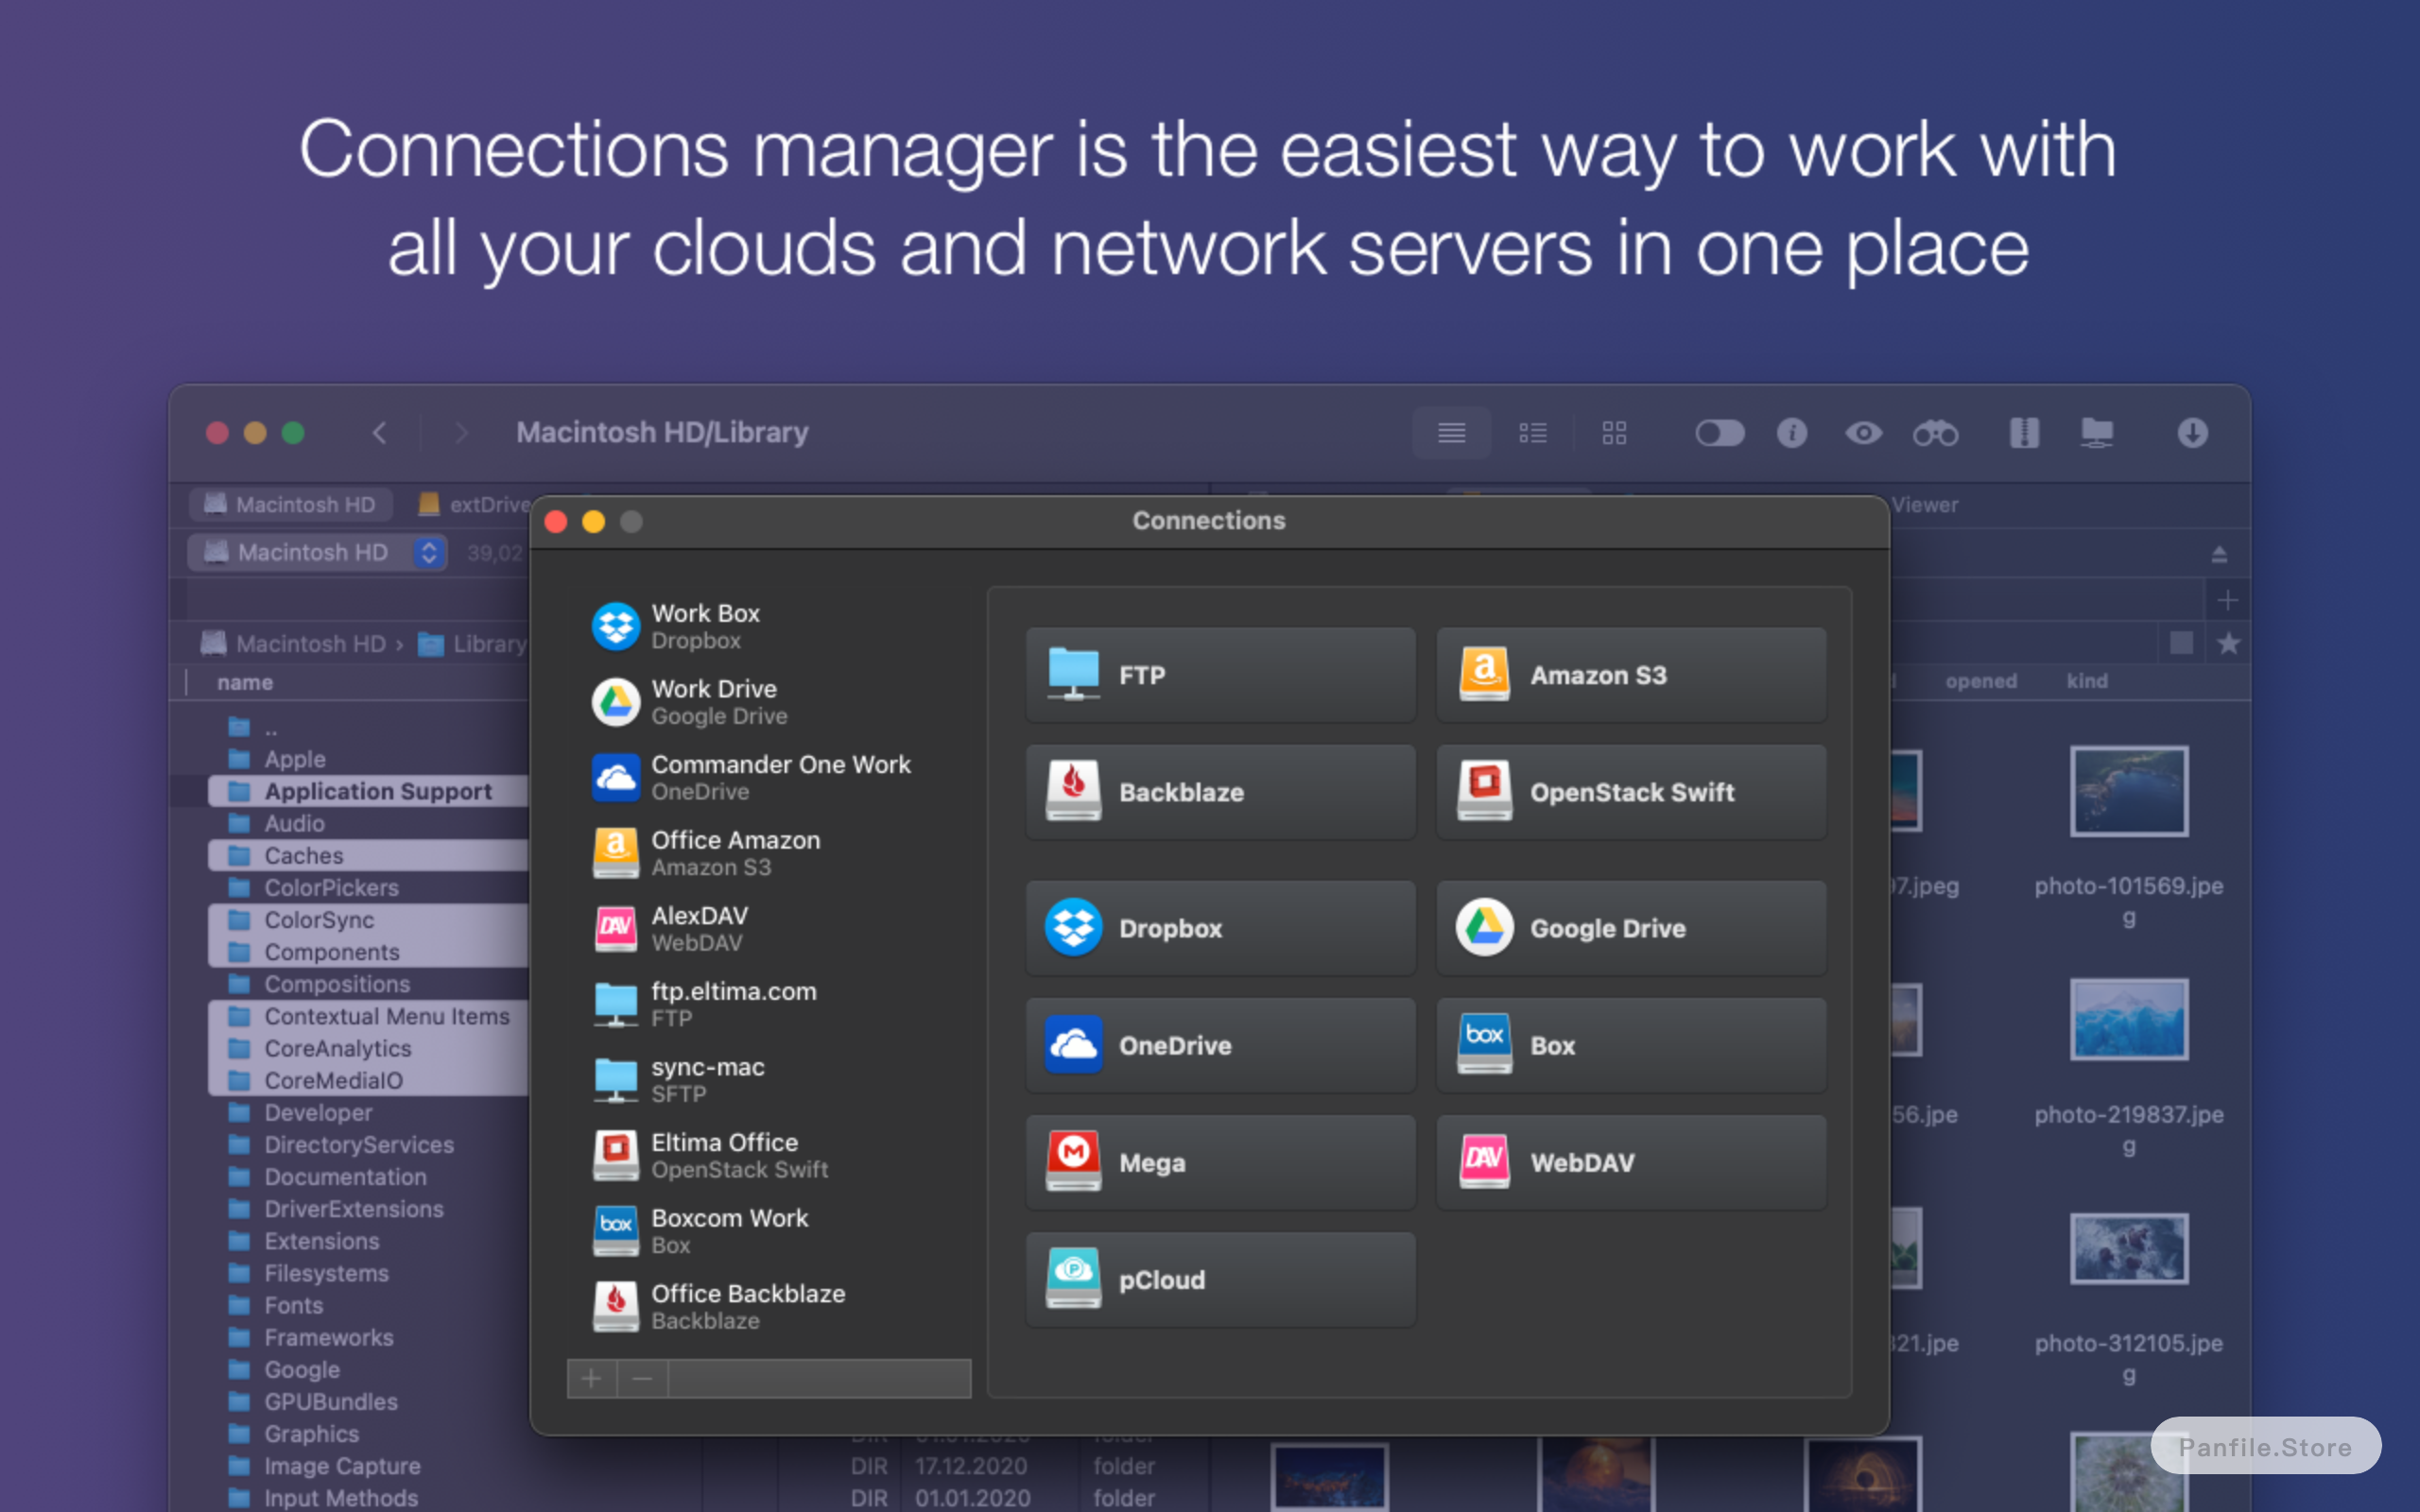Viewport: 2420px width, 1512px height.
Task: Select Eltima Office OpenStack Swift connection
Action: pos(768,1156)
